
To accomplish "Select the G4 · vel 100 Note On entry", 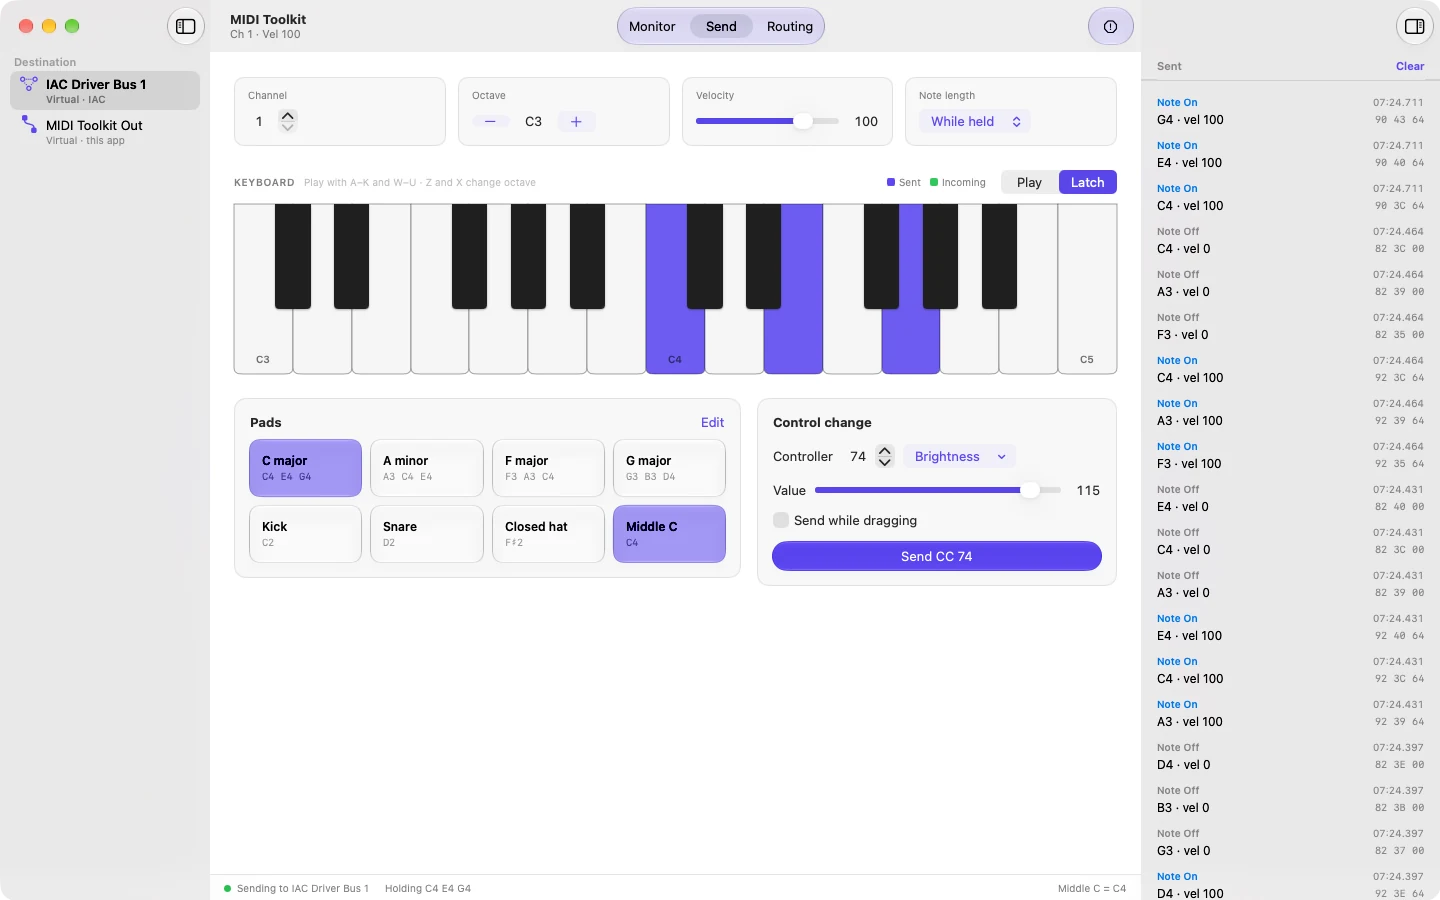I will [x=1290, y=111].
